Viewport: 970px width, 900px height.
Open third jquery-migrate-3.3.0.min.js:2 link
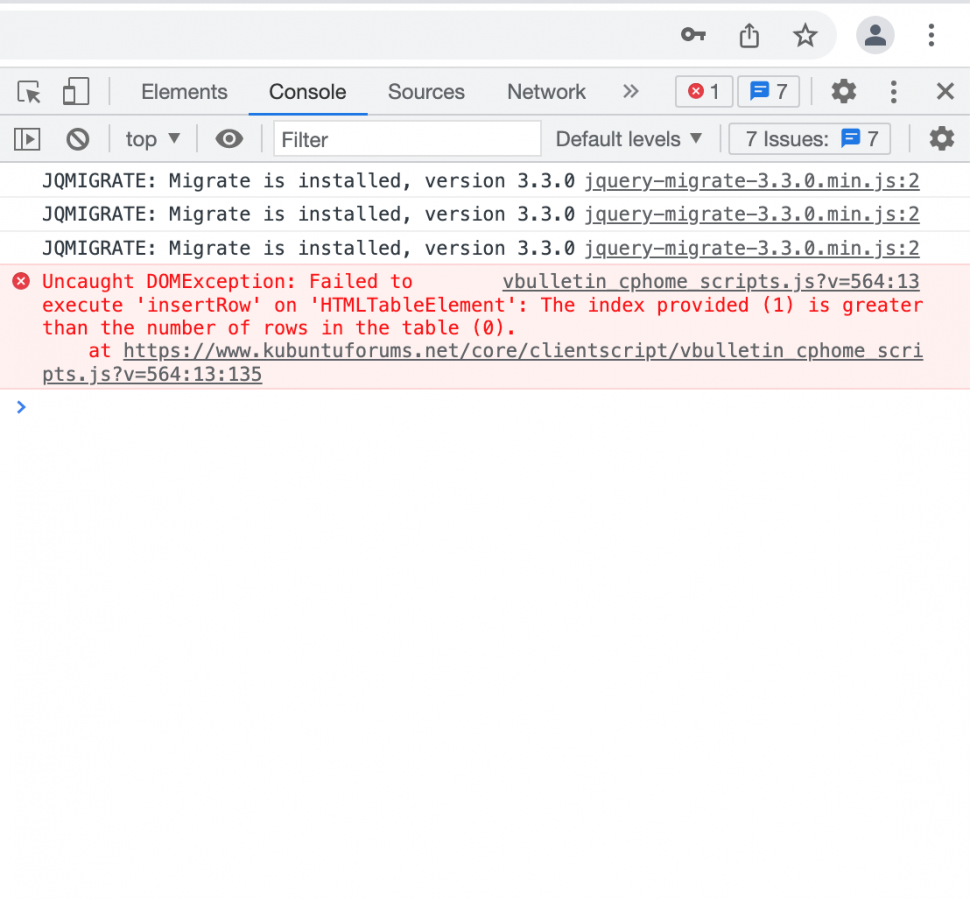click(752, 248)
